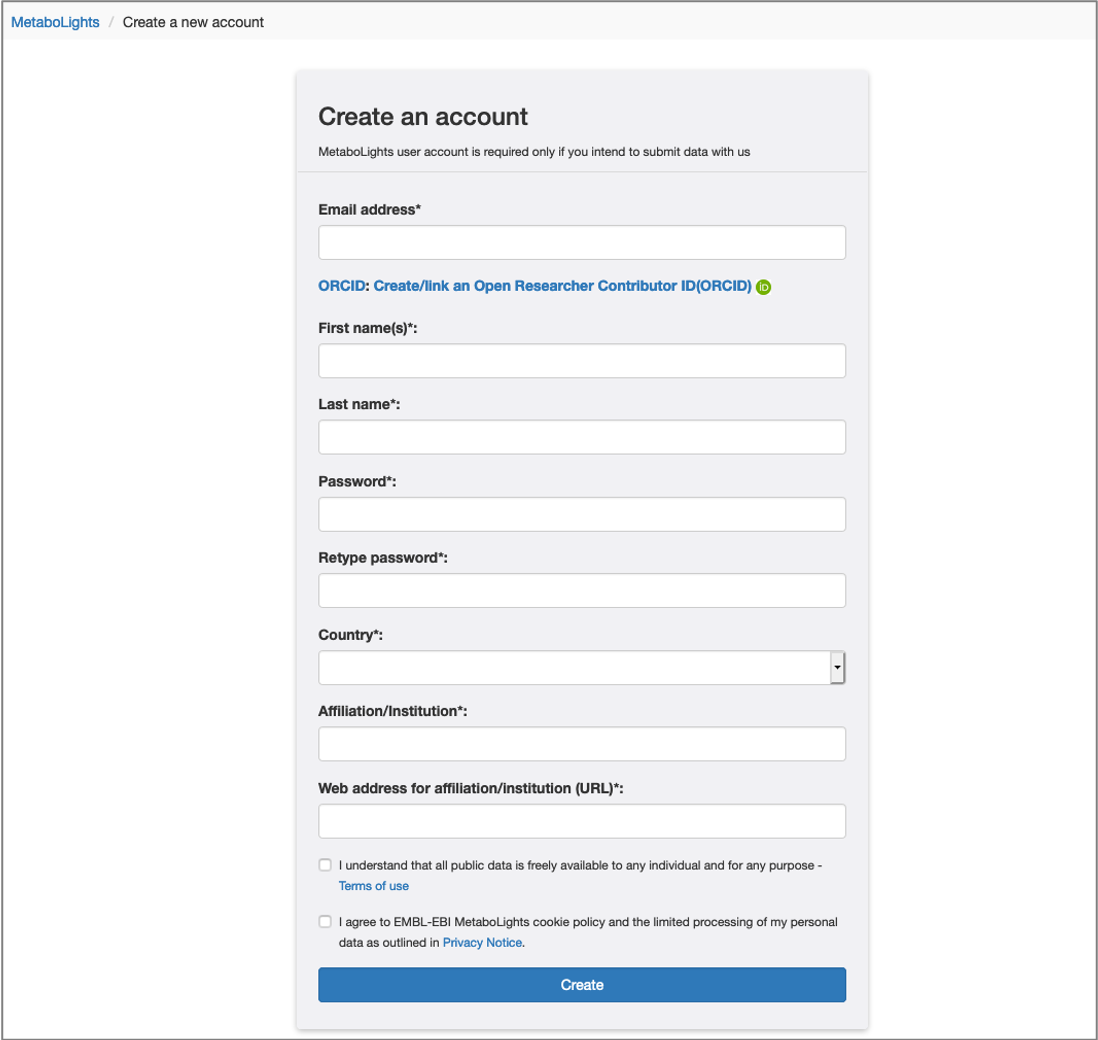Focus the Email address field

(582, 242)
